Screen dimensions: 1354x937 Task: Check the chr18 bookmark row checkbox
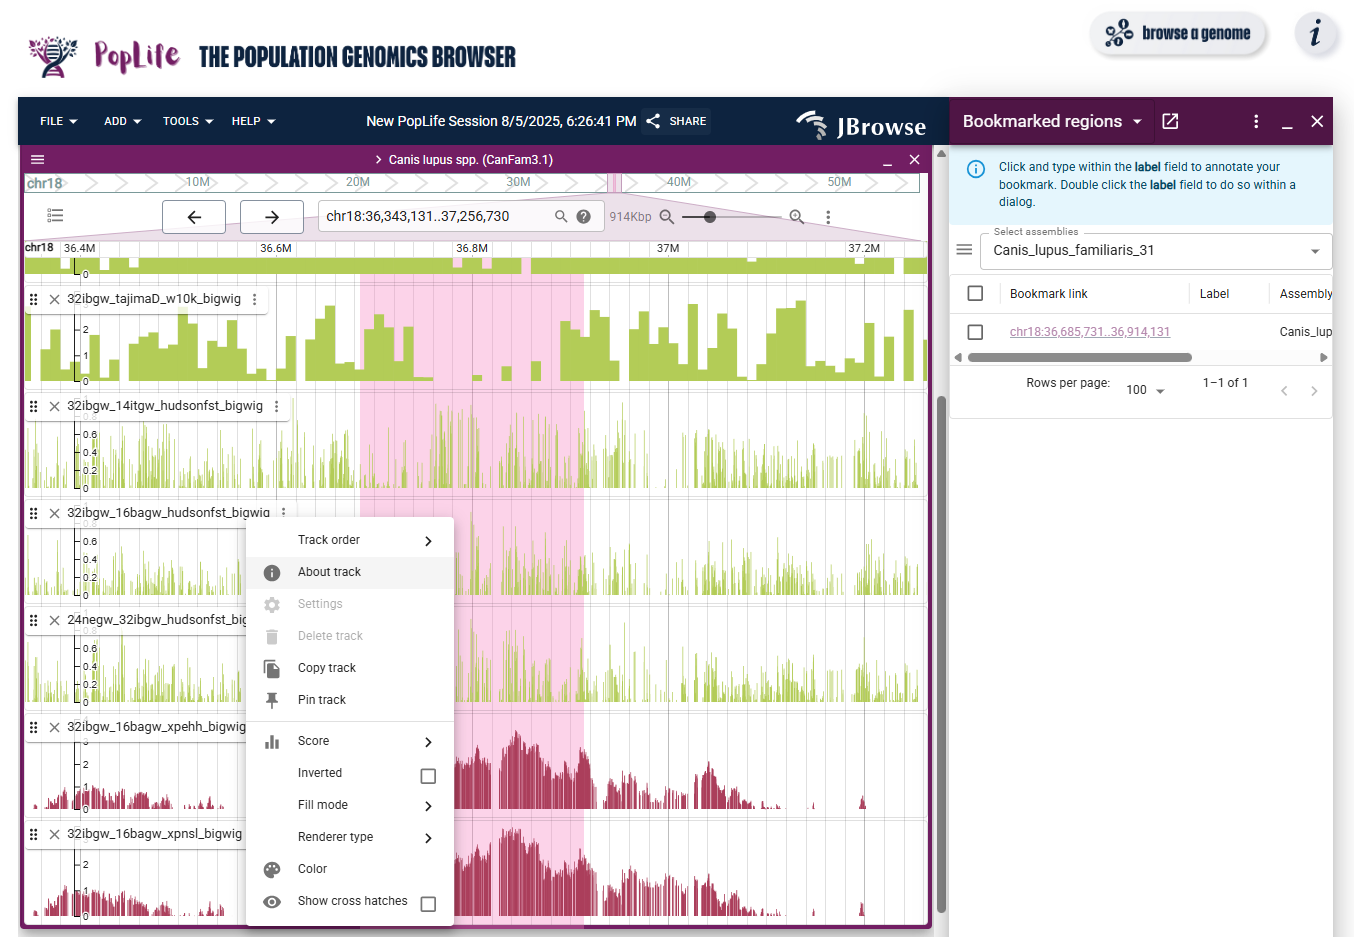(975, 332)
